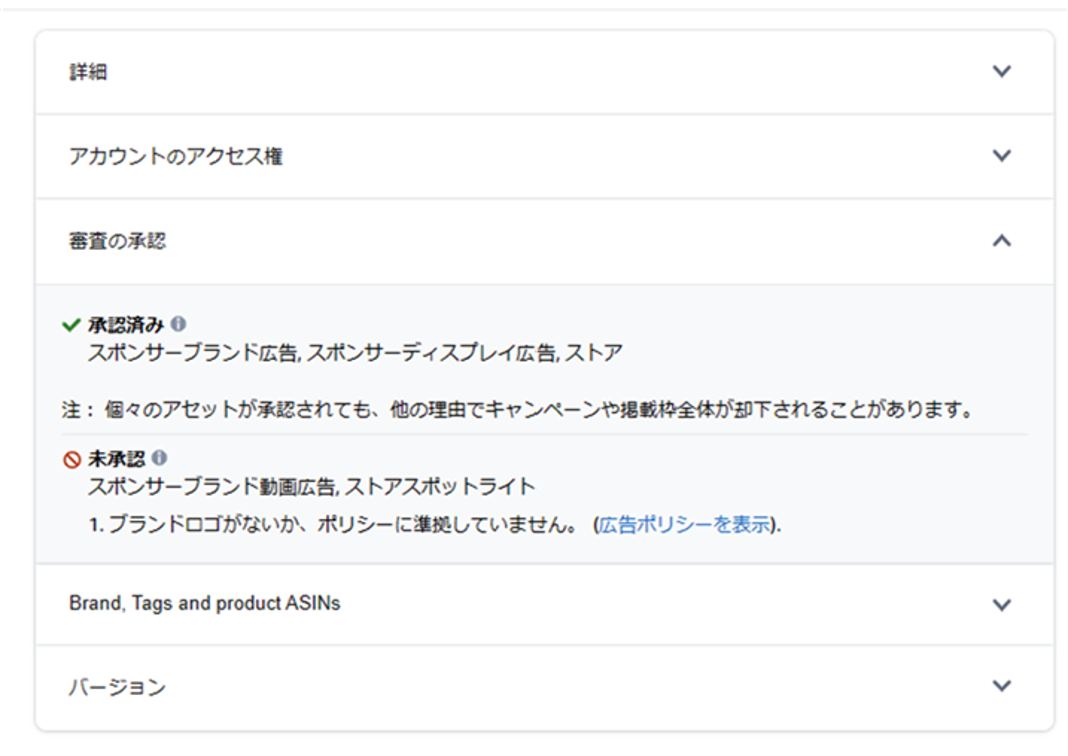
Task: Open the info icon next to 未承認
Action: [x=159, y=458]
